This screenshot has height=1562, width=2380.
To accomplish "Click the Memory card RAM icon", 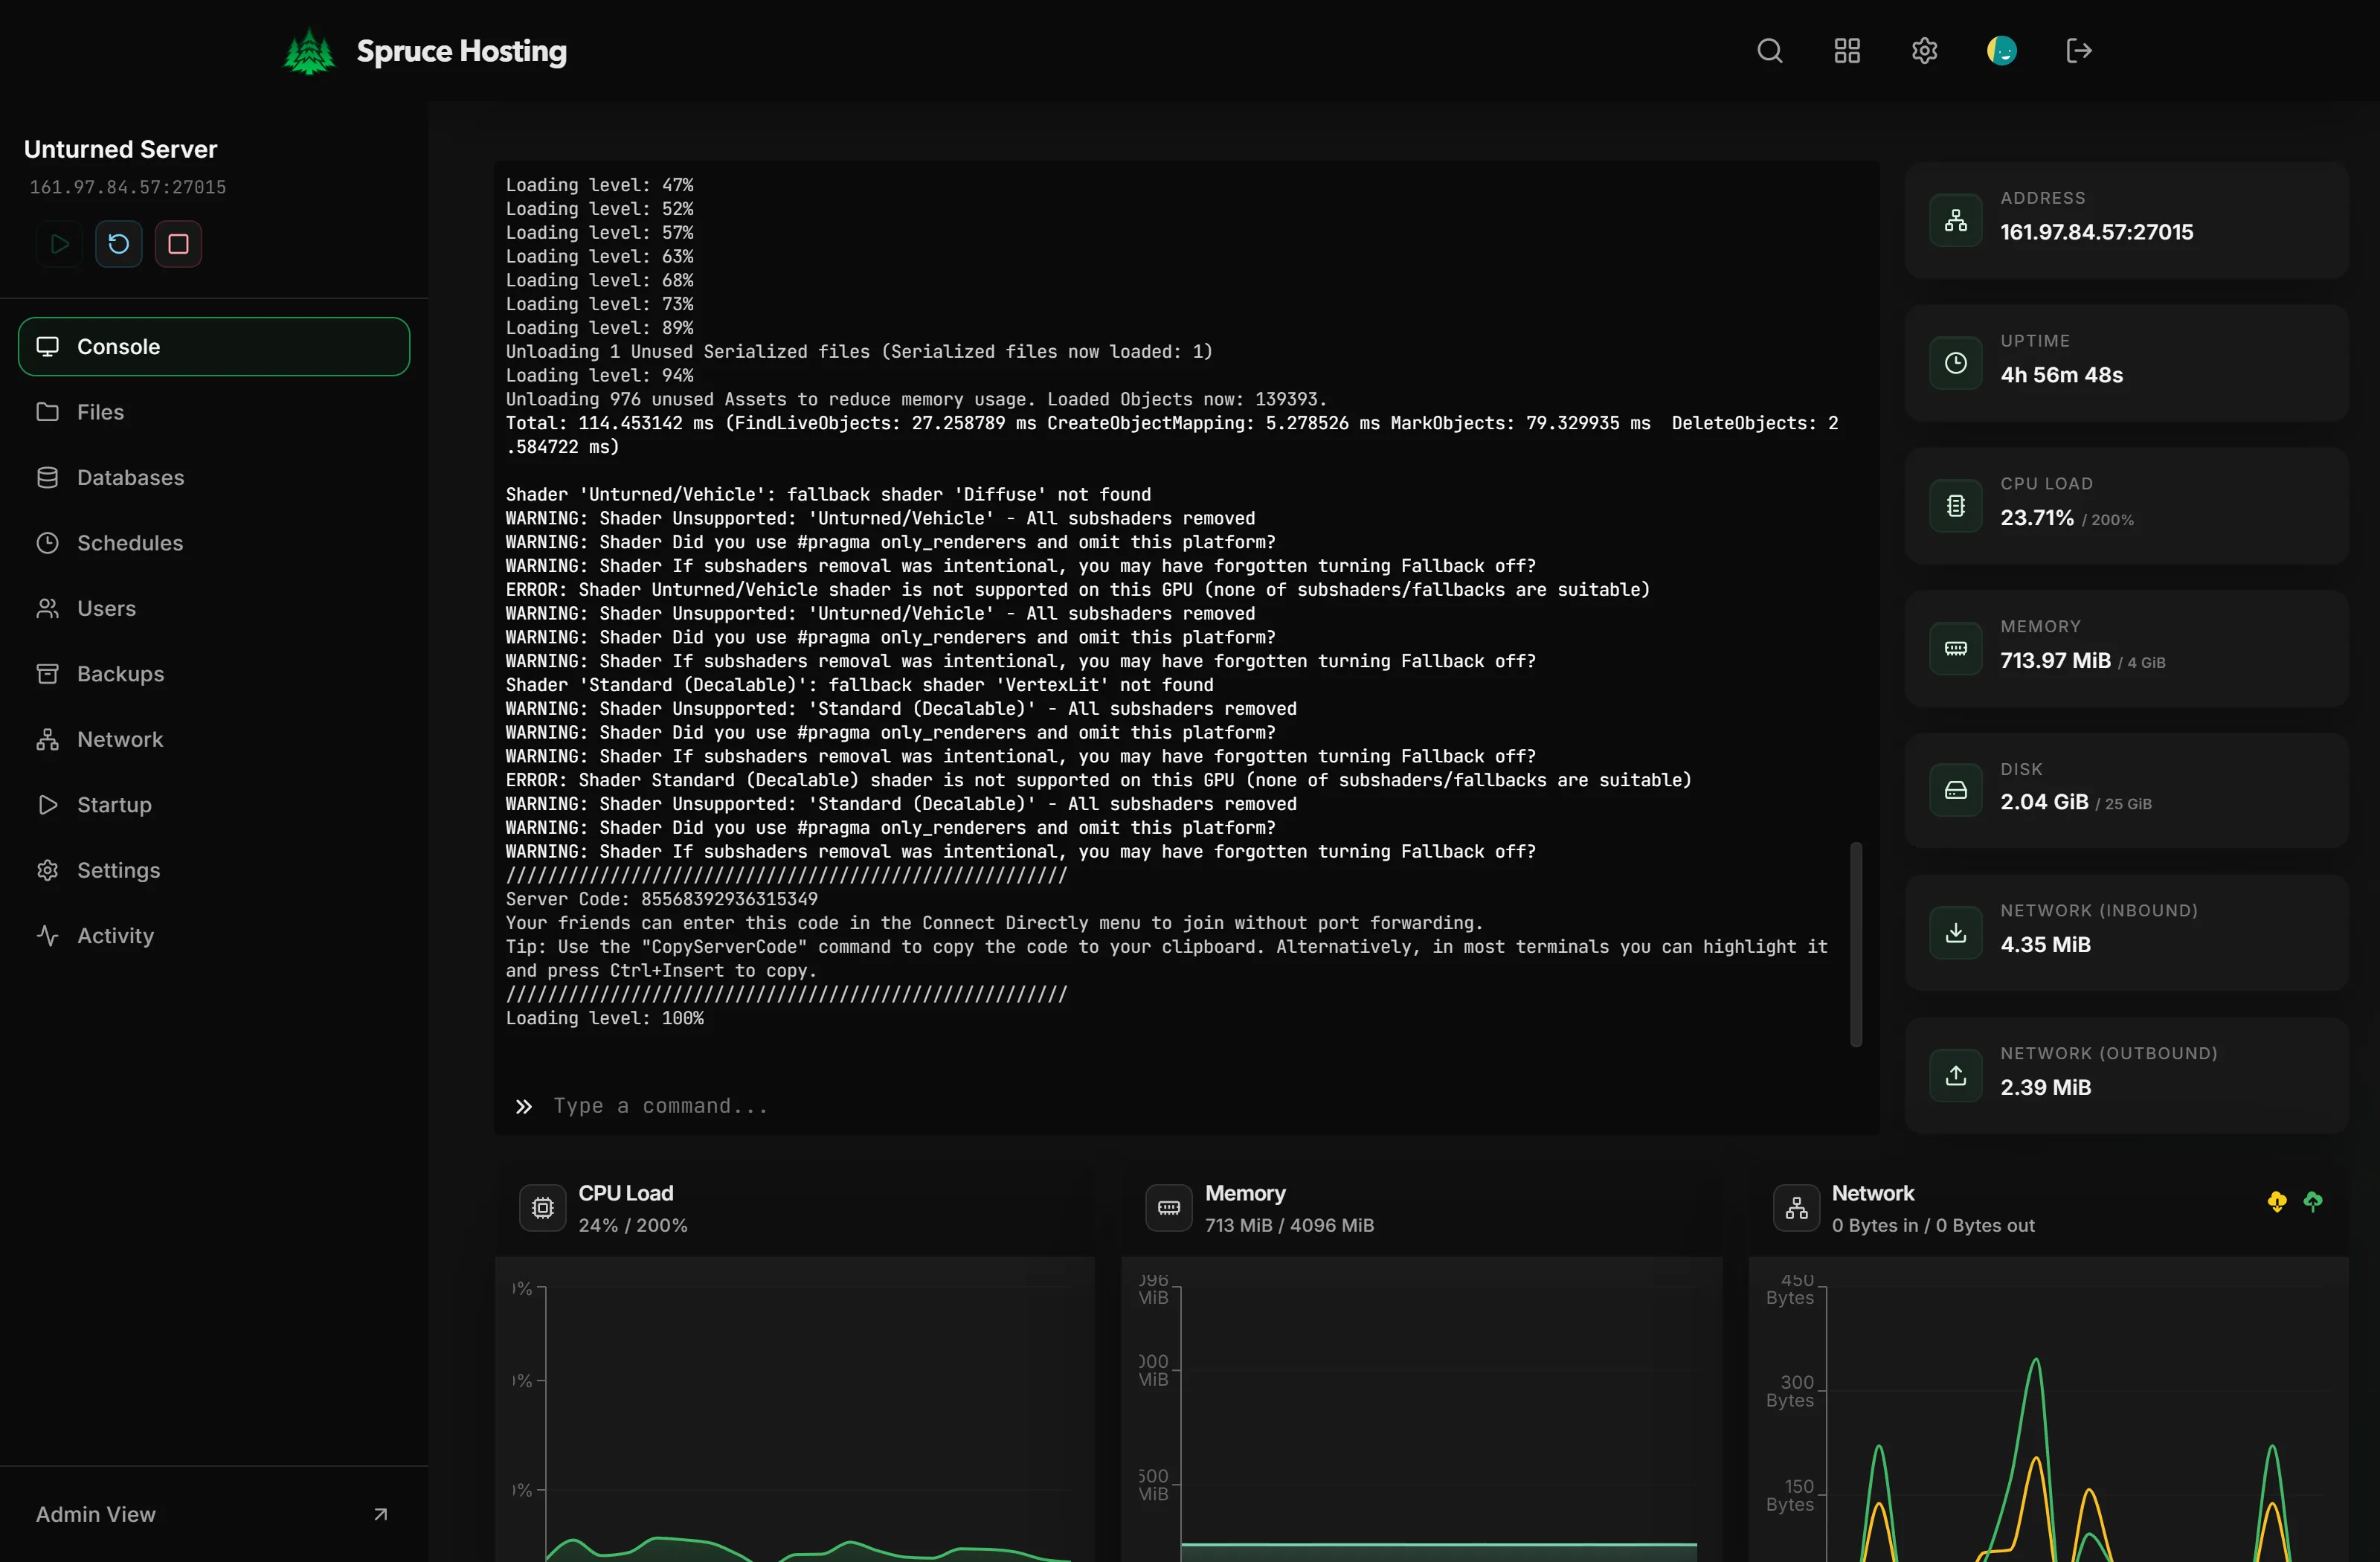I will pos(1956,649).
